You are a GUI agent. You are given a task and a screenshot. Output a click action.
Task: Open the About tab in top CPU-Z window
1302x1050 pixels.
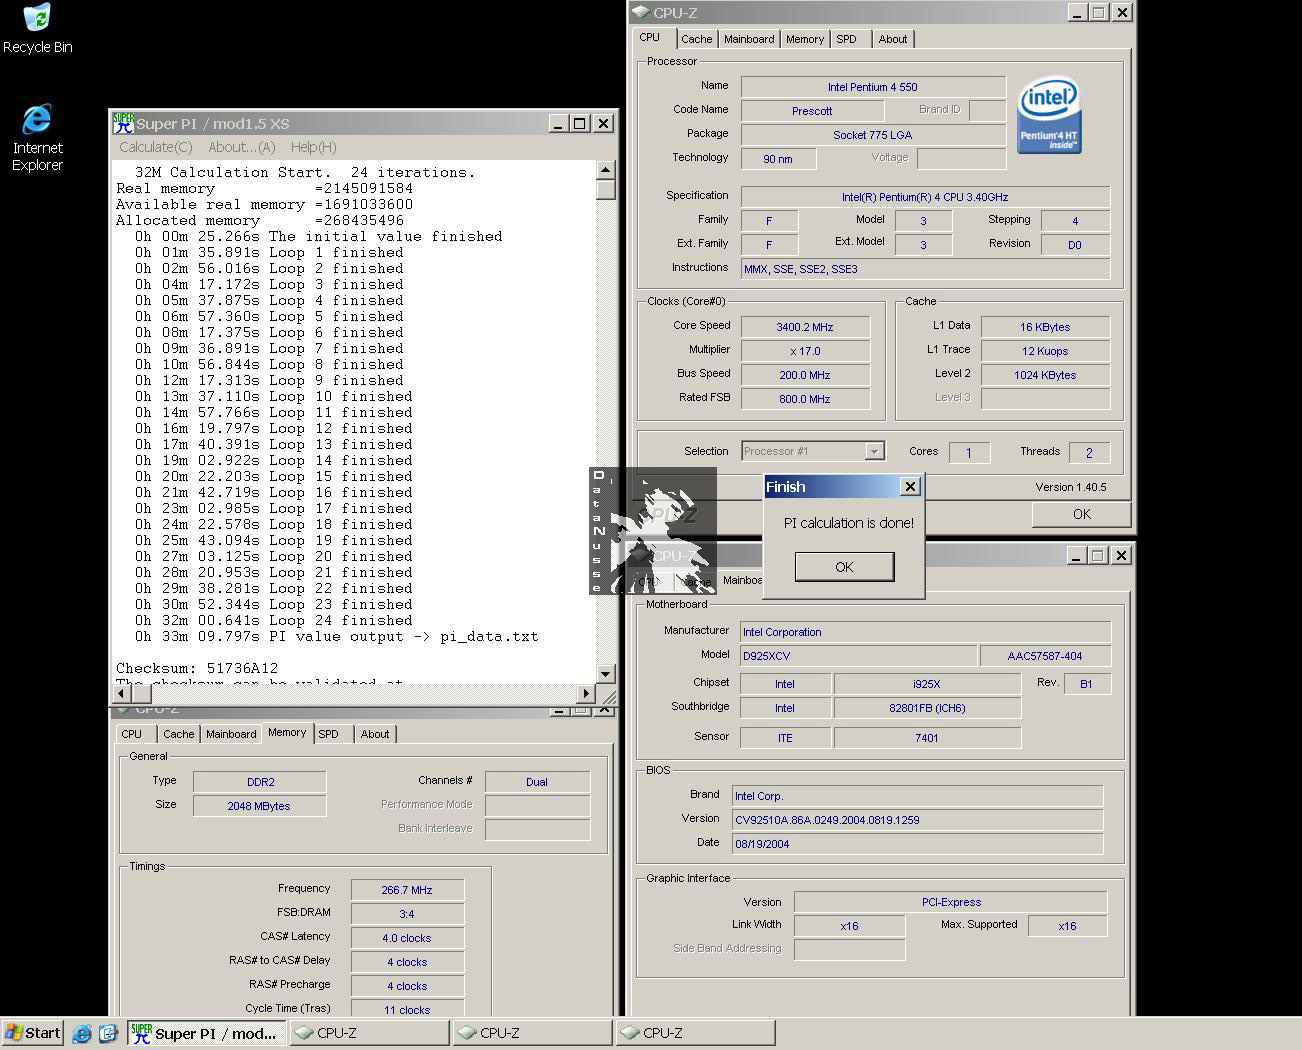(x=893, y=39)
